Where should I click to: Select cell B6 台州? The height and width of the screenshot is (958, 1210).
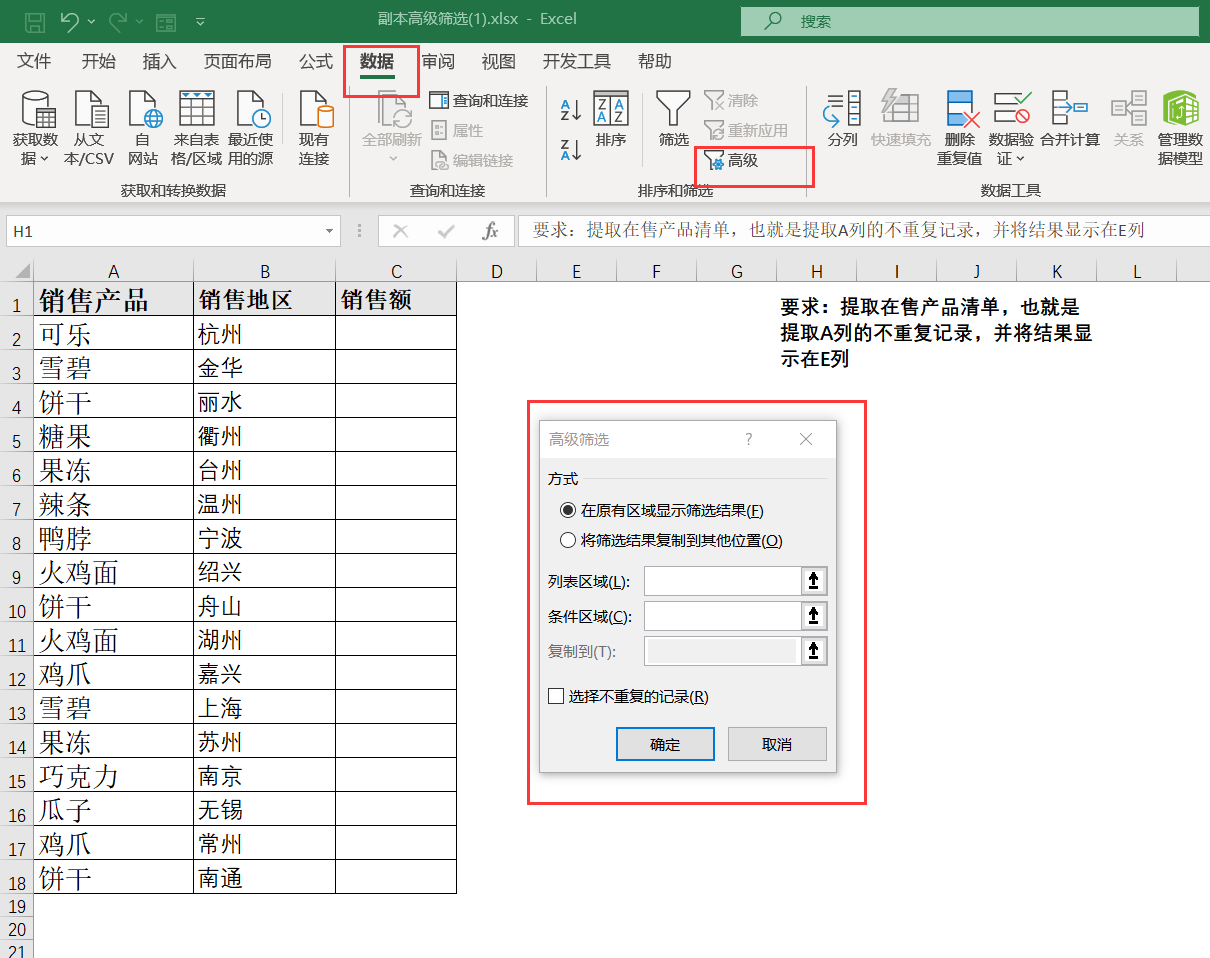pos(264,469)
